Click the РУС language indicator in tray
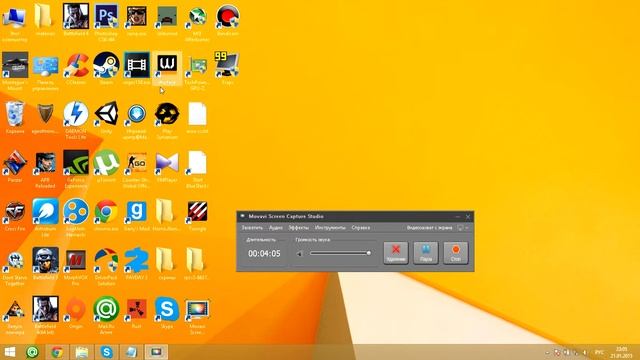The image size is (640, 360). pyautogui.click(x=599, y=352)
